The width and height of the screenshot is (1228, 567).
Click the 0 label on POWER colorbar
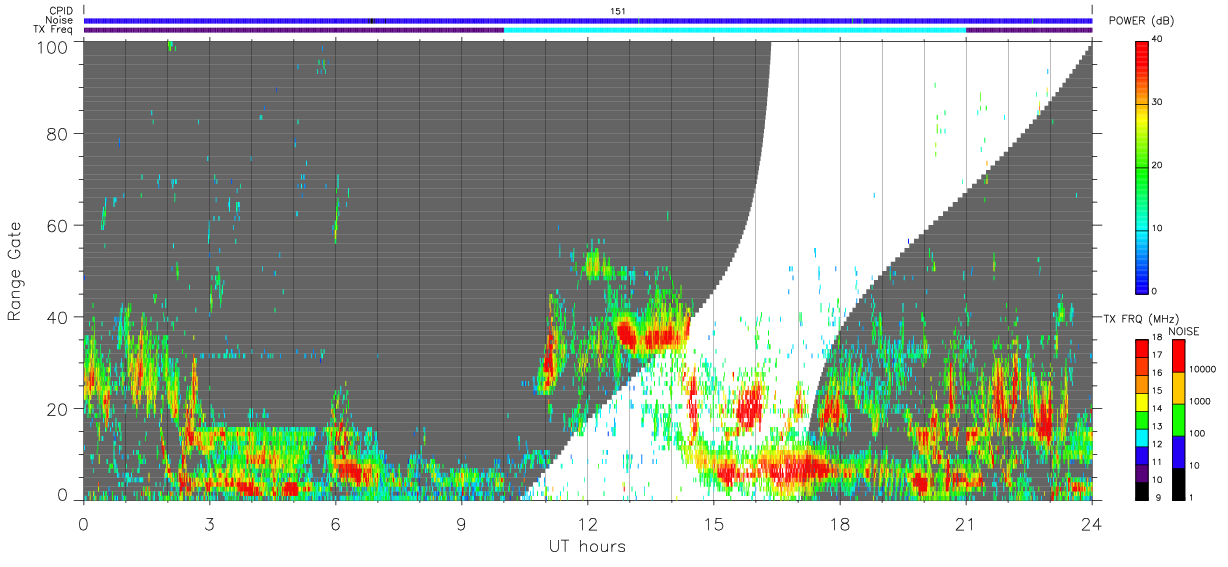pyautogui.click(x=1156, y=291)
